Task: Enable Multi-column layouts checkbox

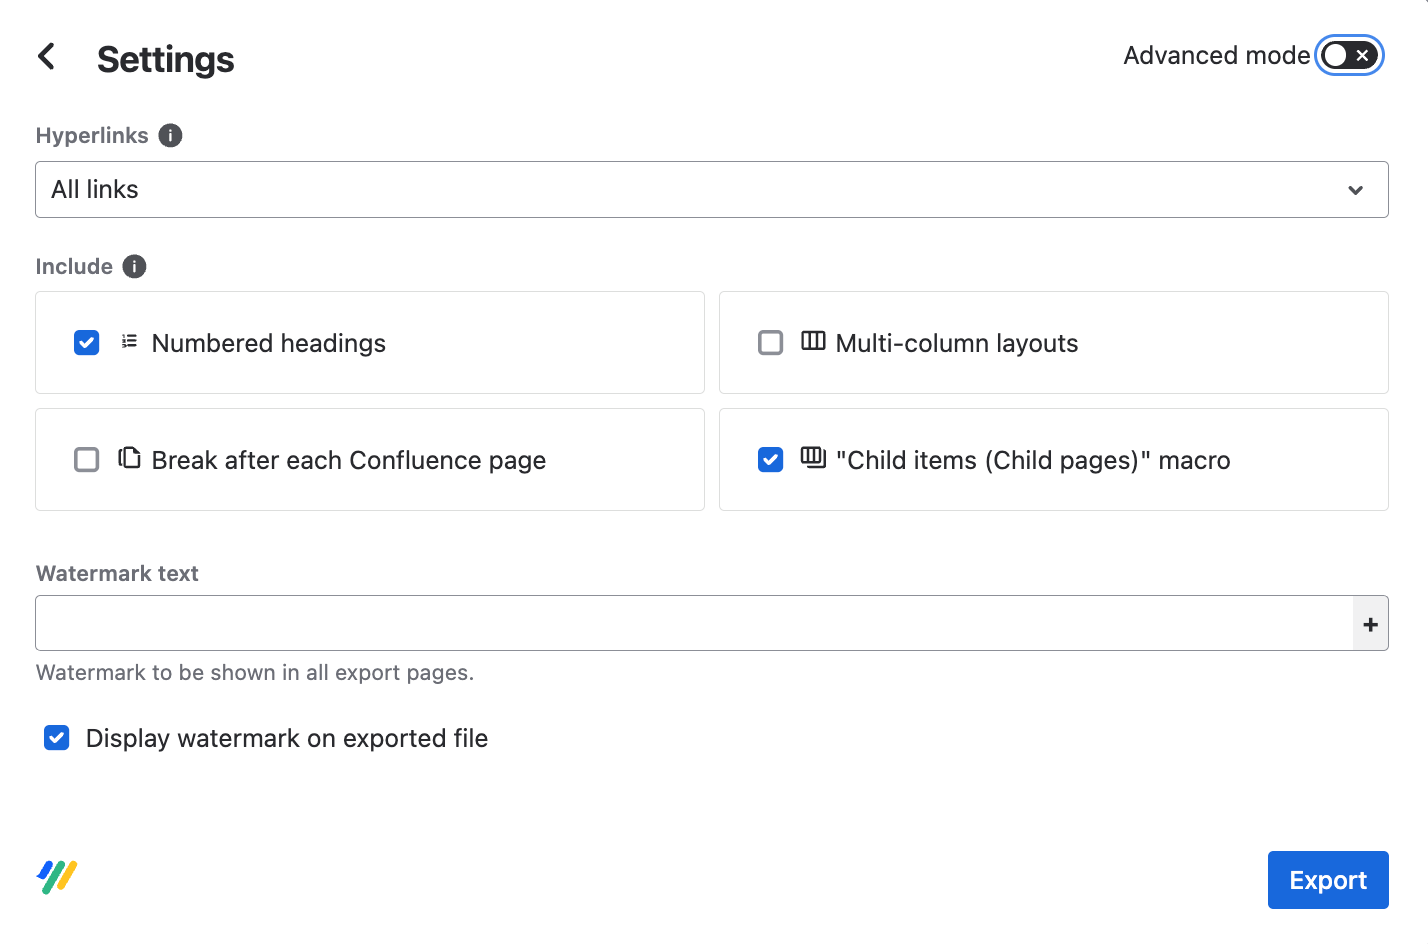Action: click(x=771, y=343)
